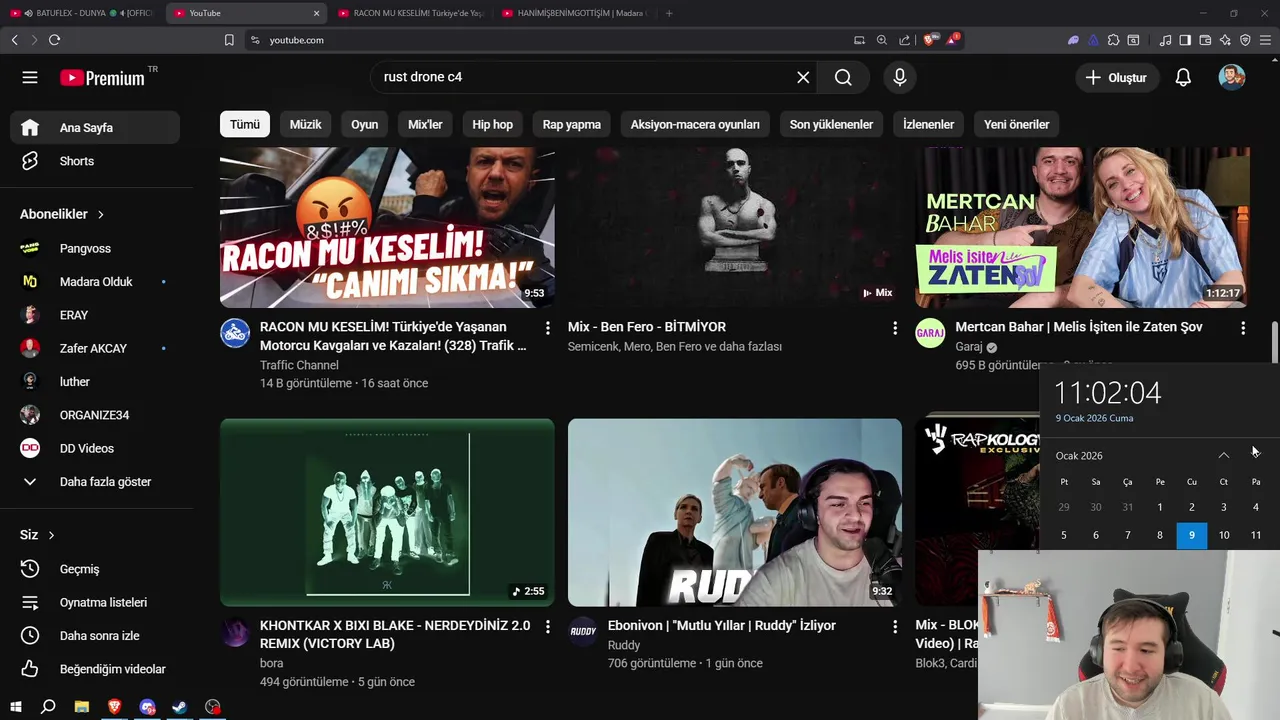Image resolution: width=1280 pixels, height=720 pixels.
Task: Open the Madara Olduk subscription
Action: point(95,282)
